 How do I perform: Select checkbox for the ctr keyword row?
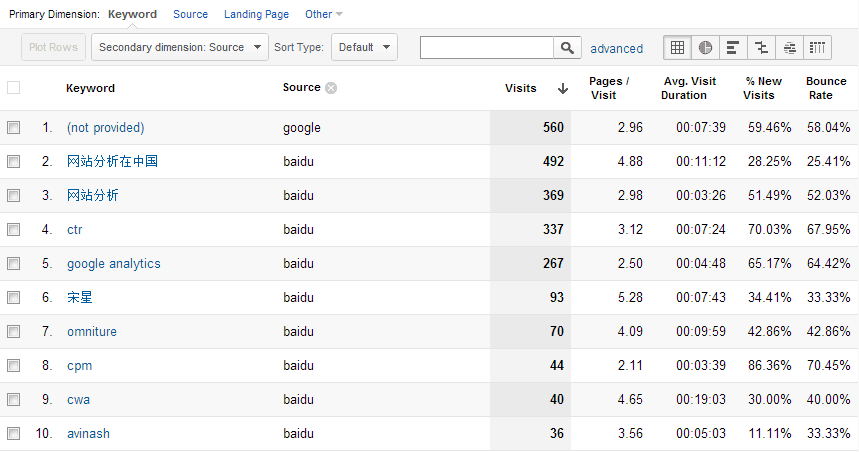point(14,230)
